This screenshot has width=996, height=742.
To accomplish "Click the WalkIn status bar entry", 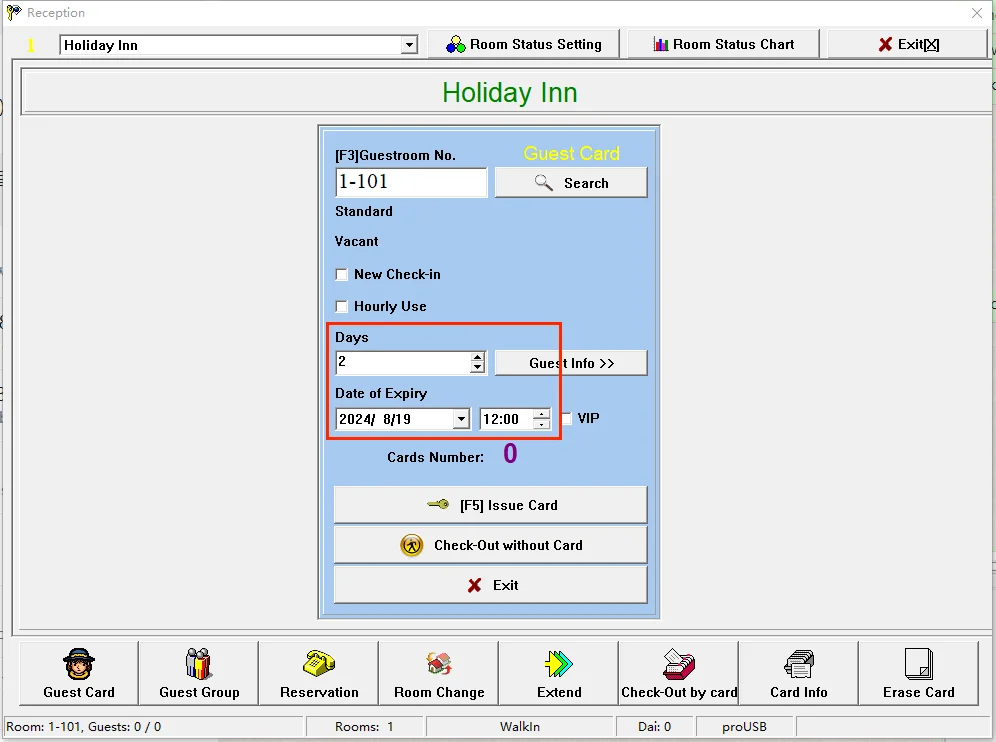I will pos(520,727).
